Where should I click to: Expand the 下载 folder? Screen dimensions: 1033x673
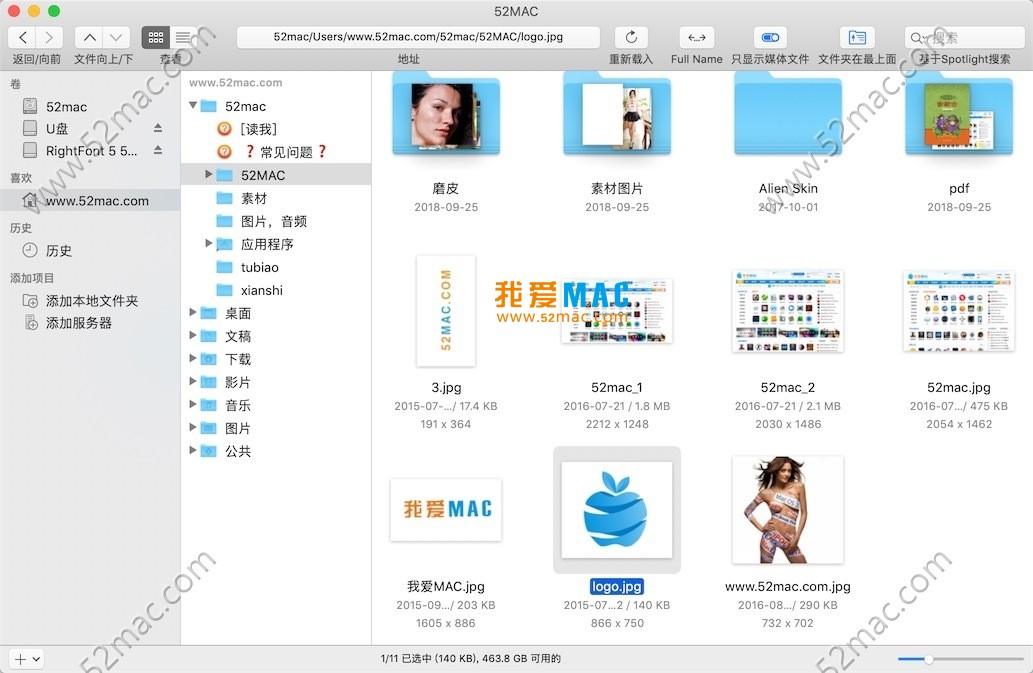tap(193, 358)
